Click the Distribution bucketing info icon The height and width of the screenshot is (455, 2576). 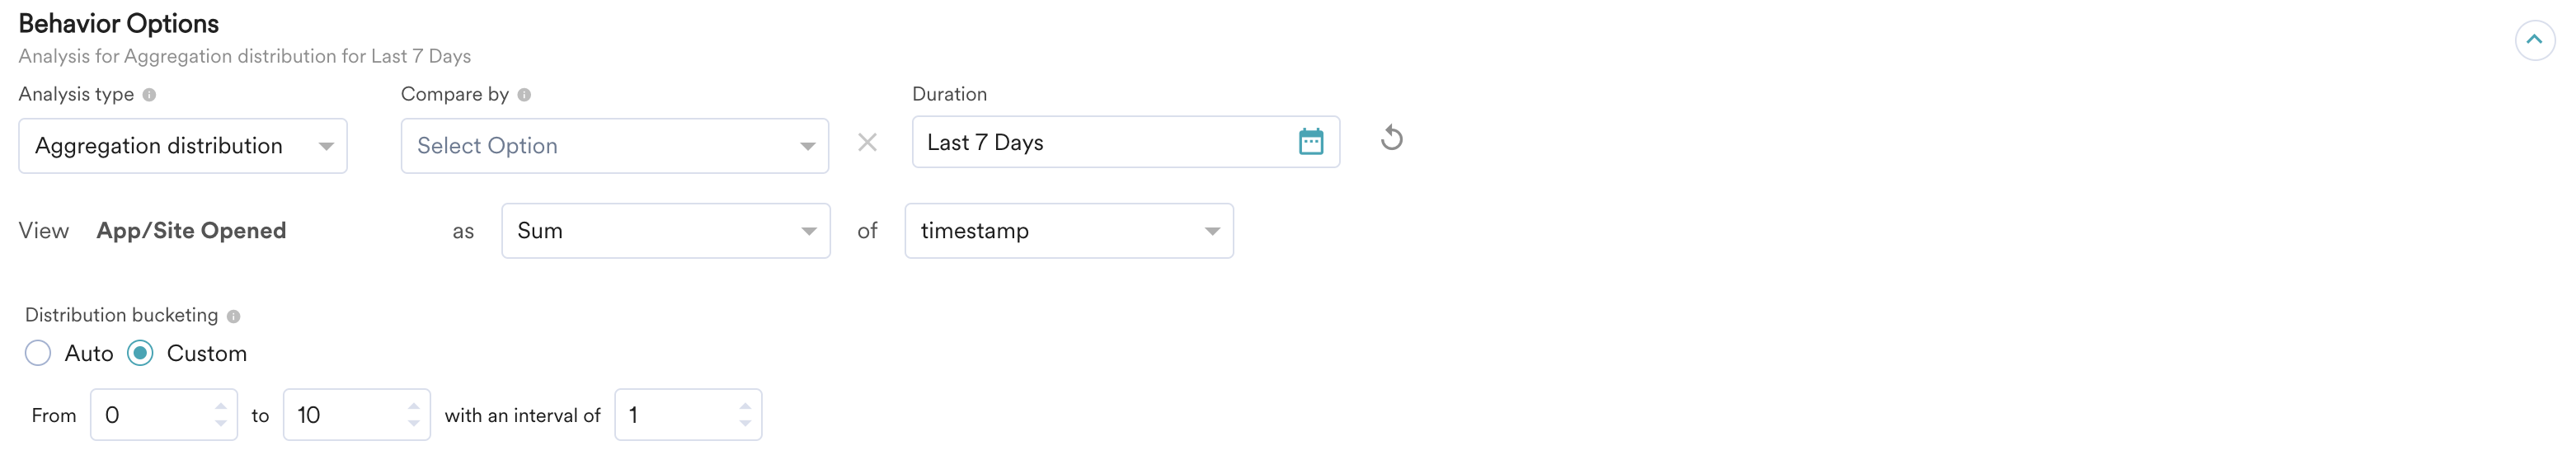coord(233,316)
